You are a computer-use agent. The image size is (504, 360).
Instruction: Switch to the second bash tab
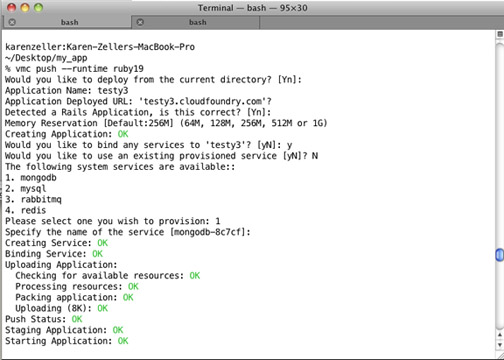195,22
